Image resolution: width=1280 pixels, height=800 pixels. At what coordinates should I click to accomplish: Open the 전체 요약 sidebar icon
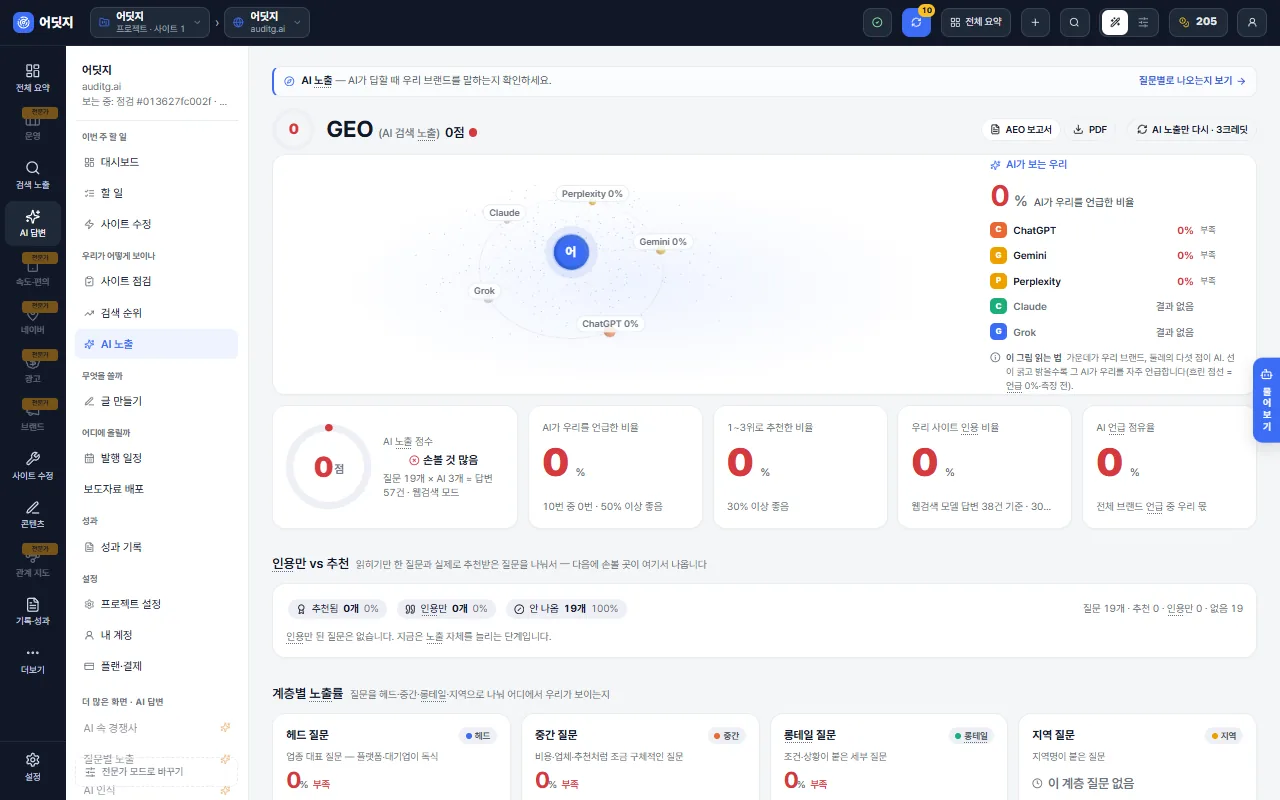33,78
